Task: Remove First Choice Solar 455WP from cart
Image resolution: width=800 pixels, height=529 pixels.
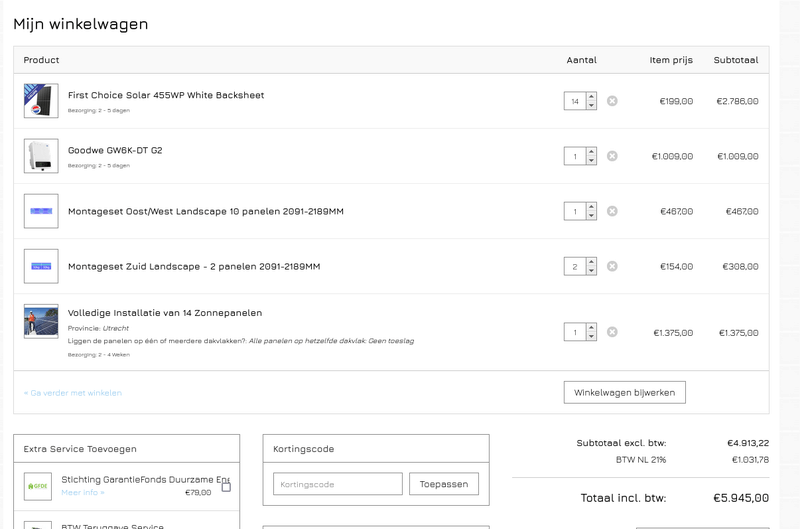Action: tap(612, 101)
